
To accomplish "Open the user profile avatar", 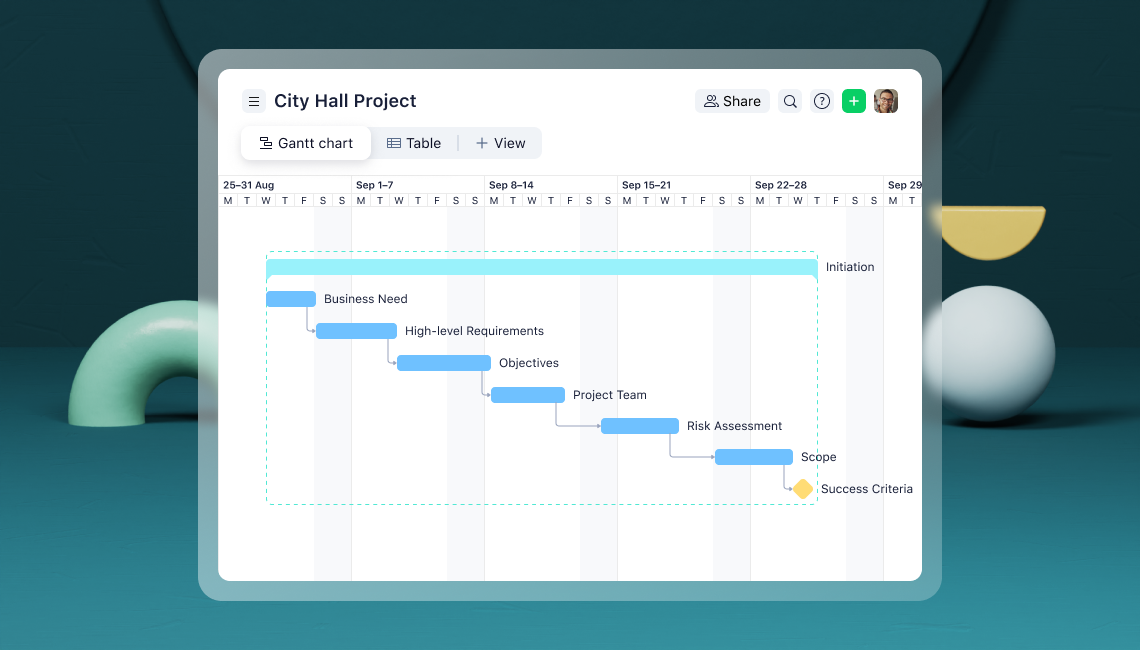I will (886, 101).
